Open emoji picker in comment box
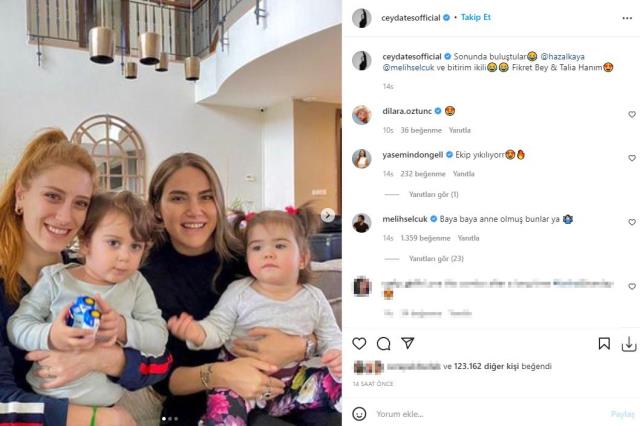The image size is (640, 426). [359, 414]
